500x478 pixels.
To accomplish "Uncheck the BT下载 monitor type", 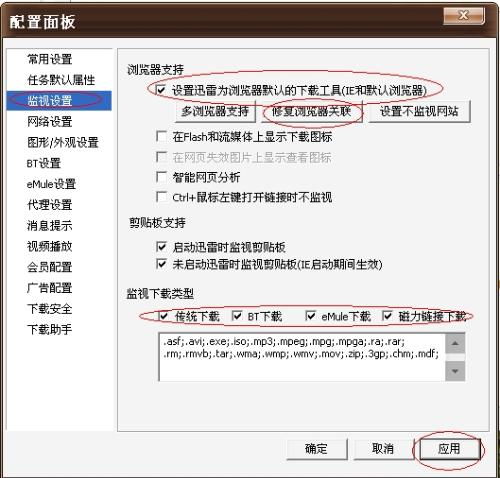I will pos(237,316).
